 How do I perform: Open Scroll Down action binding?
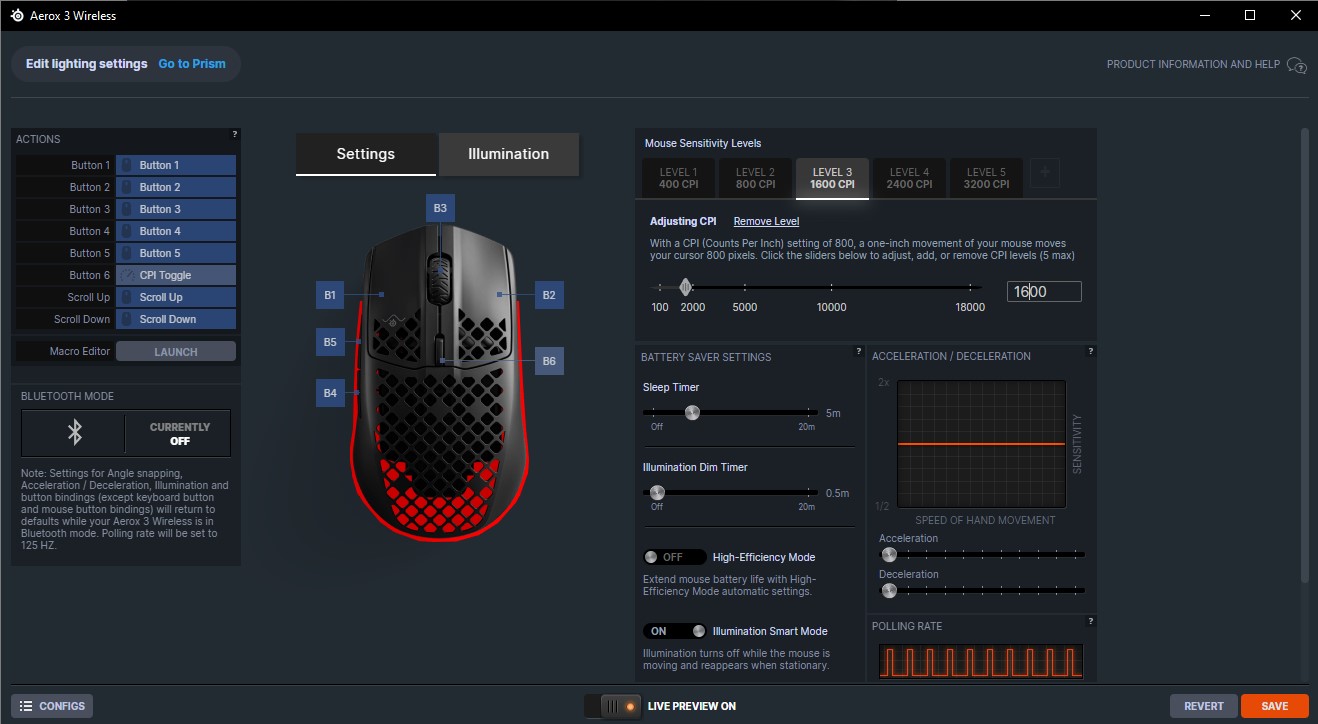pos(176,319)
